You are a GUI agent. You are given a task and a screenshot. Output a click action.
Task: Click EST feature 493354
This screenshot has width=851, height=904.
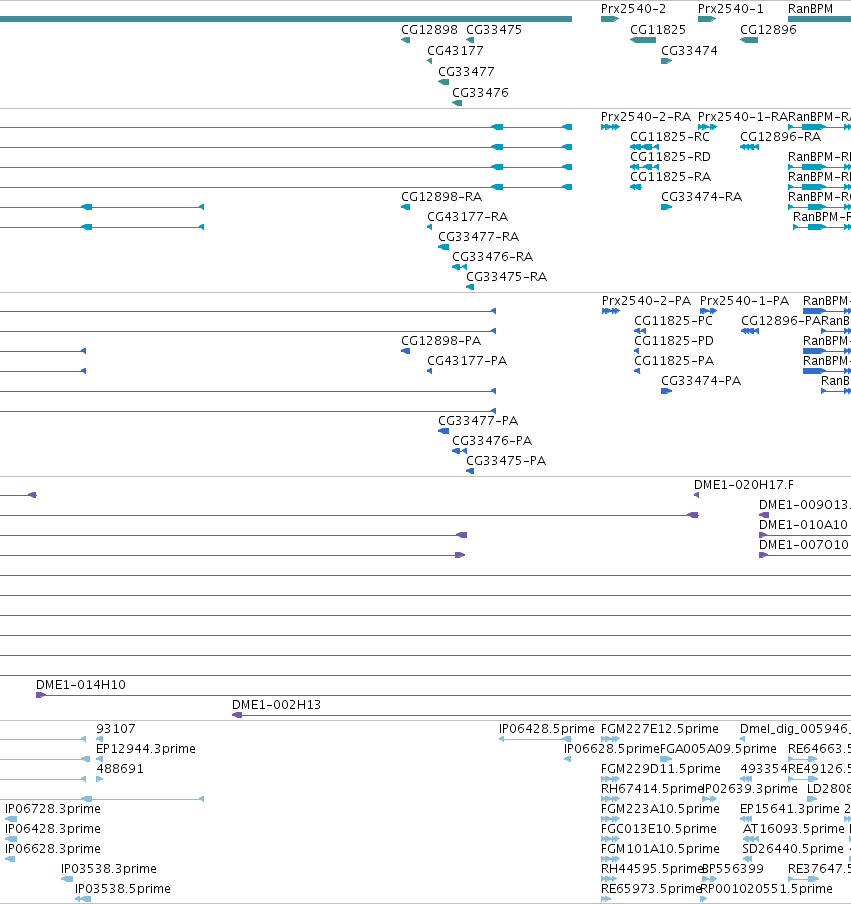click(763, 769)
